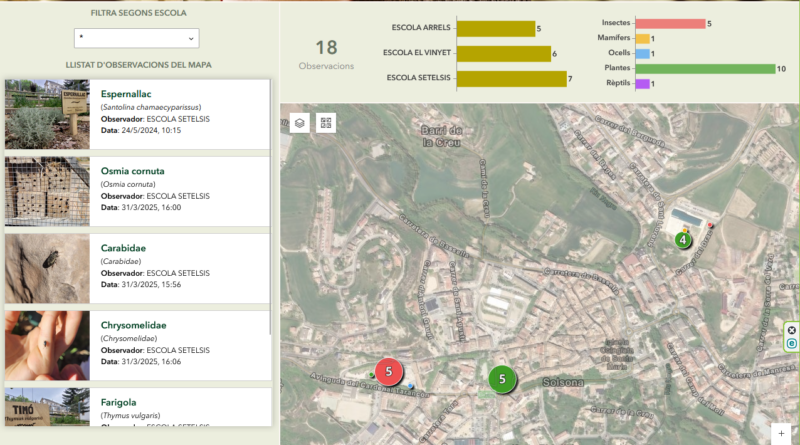Image resolution: width=800 pixels, height=445 pixels.
Task: Open the school filter dropdown
Action: 137,38
